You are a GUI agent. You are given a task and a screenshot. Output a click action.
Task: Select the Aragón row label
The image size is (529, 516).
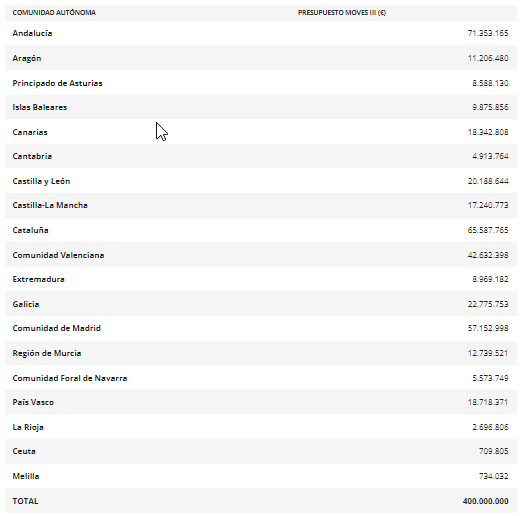27,58
